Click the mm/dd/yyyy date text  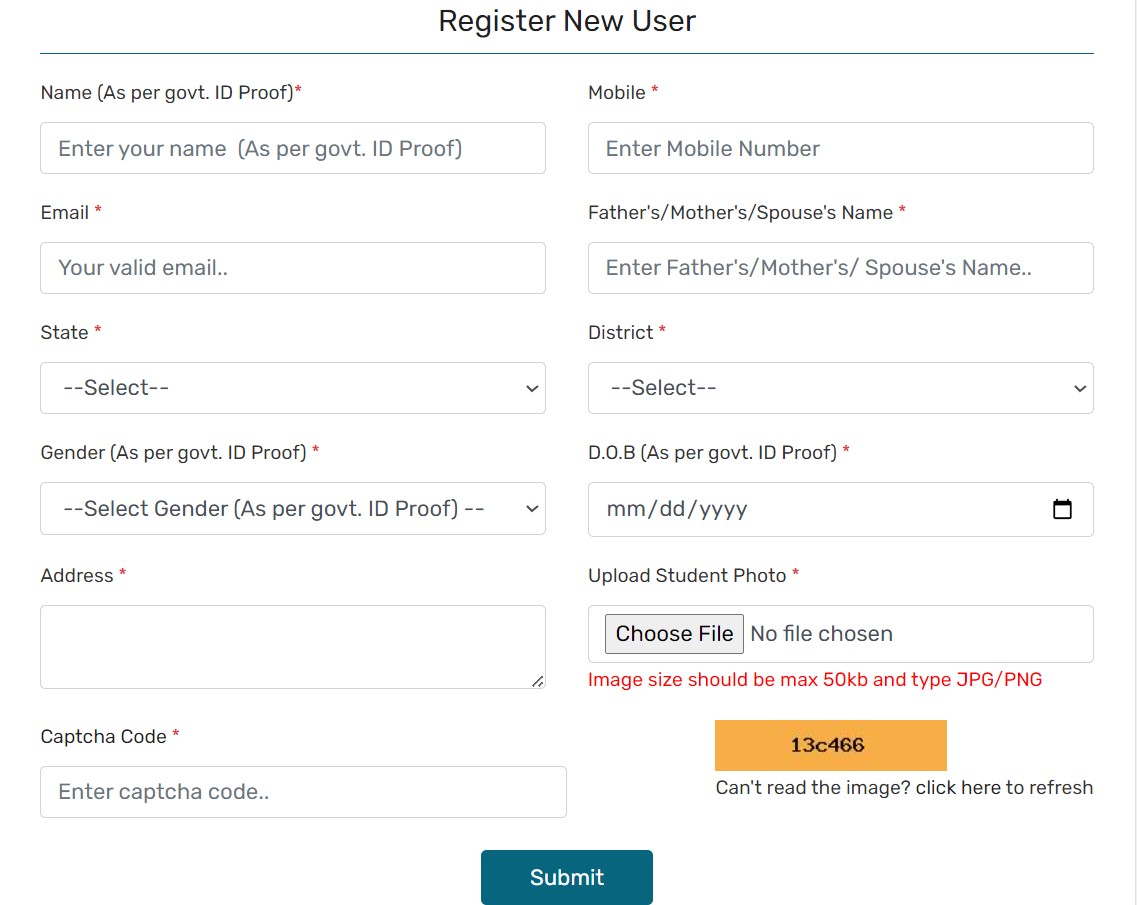[x=677, y=509]
